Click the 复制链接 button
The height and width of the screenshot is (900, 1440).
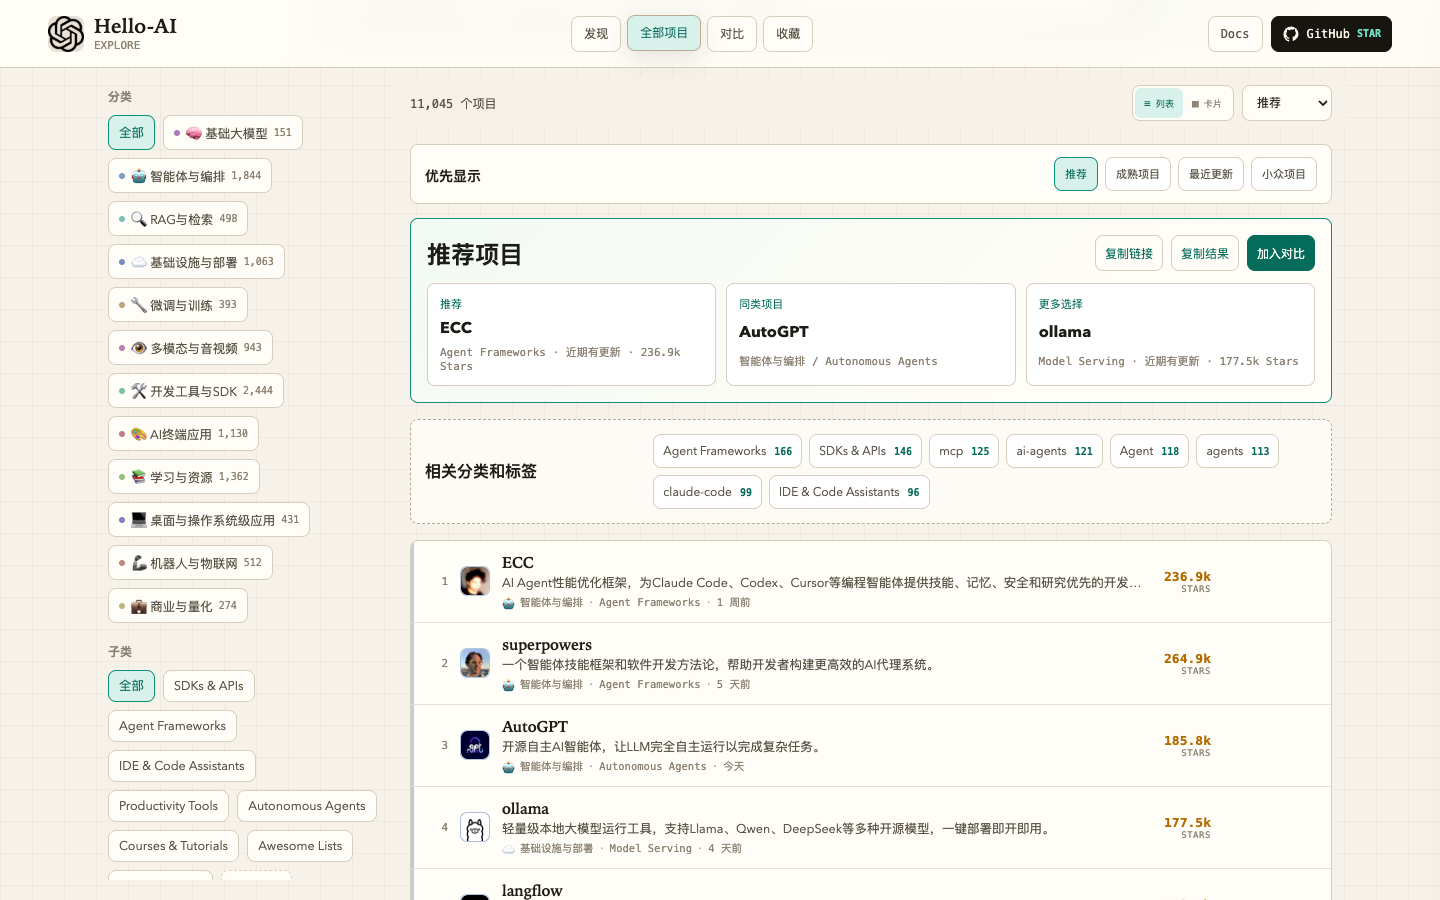(x=1129, y=253)
